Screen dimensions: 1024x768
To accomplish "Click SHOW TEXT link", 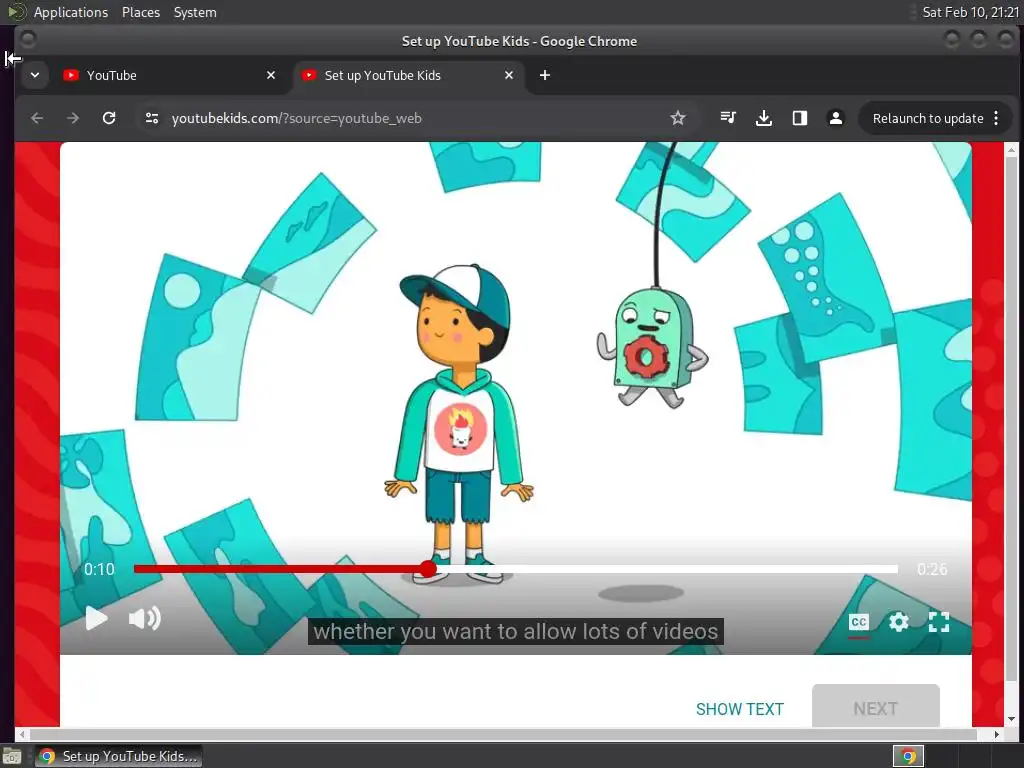I will [739, 709].
